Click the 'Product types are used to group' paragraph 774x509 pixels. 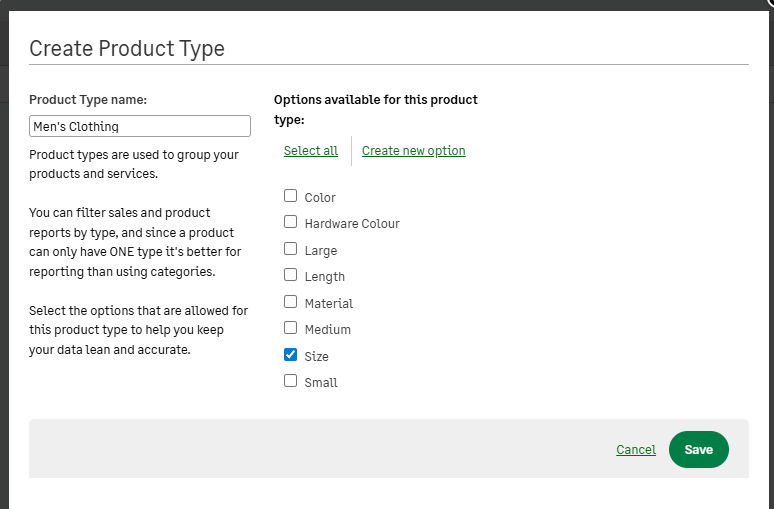134,164
